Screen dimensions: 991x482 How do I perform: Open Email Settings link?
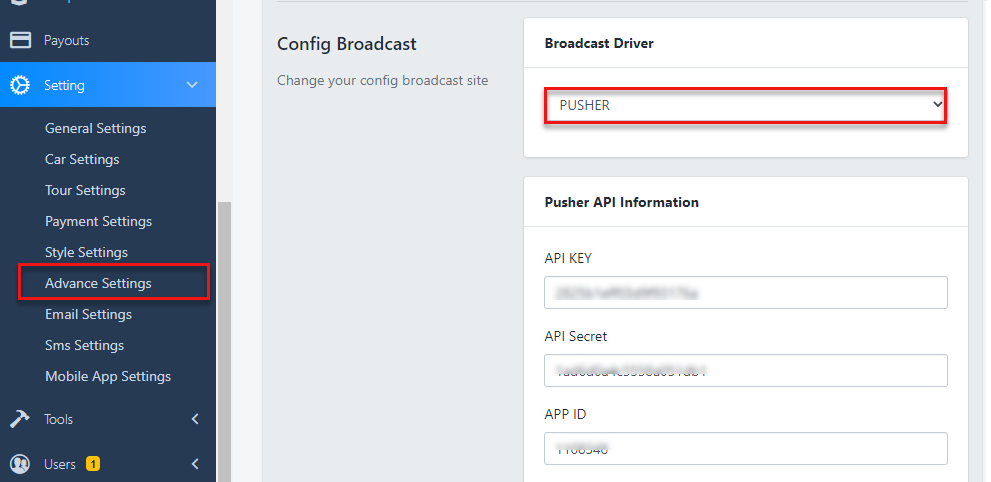pyautogui.click(x=88, y=314)
